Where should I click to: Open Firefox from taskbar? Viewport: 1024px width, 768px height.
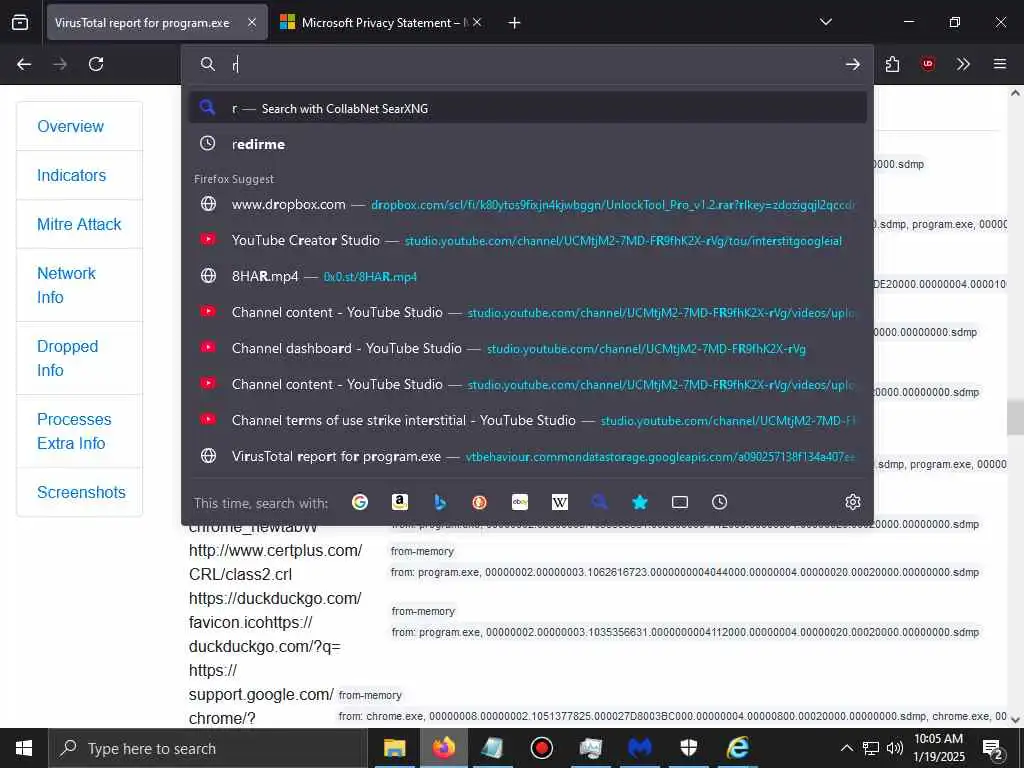tap(443, 748)
